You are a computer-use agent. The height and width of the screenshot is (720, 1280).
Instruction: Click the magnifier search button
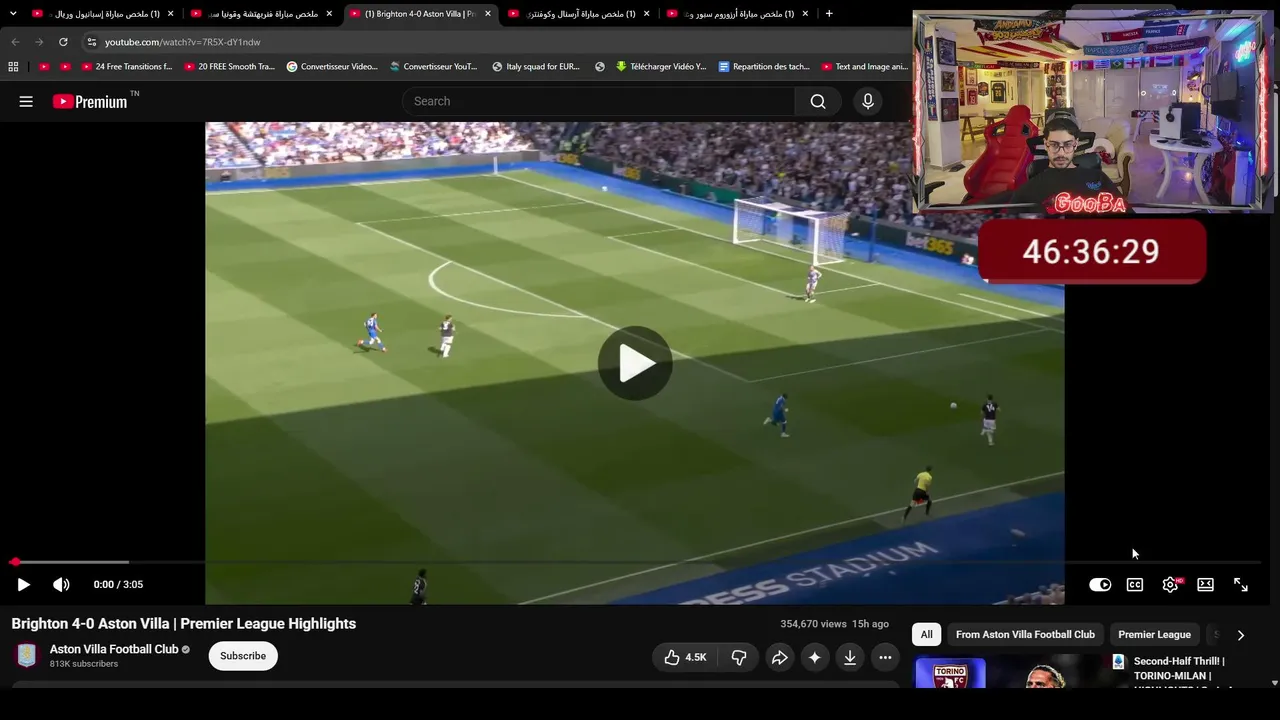[818, 101]
